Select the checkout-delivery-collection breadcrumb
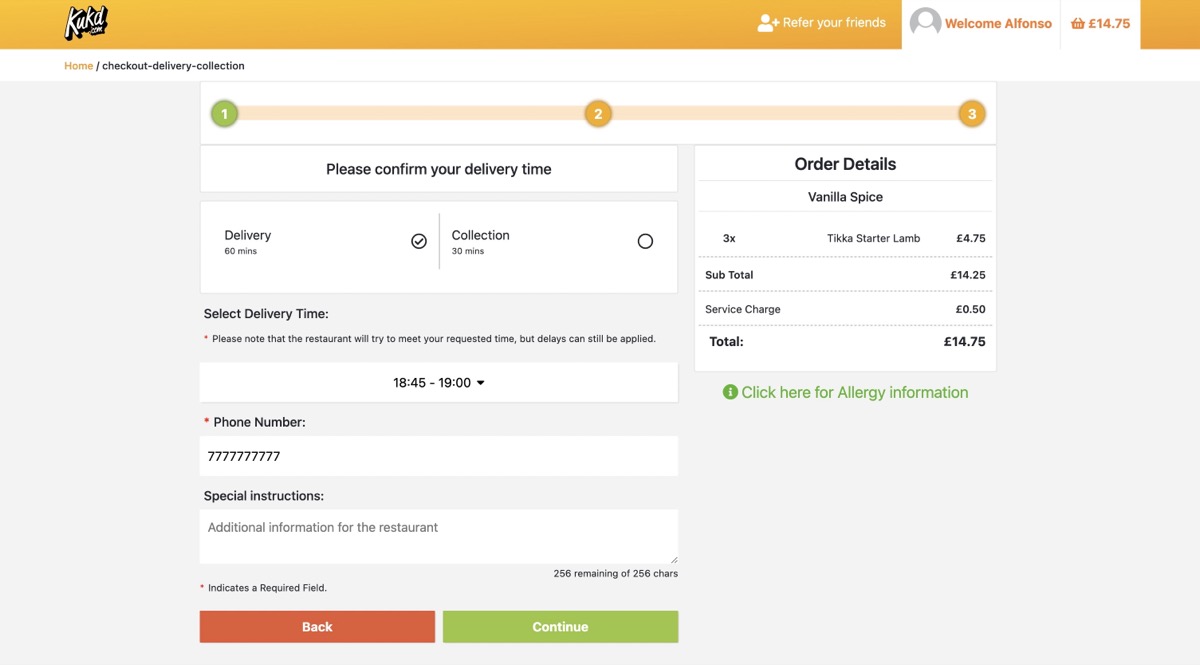Image resolution: width=1200 pixels, height=665 pixels. [x=171, y=65]
